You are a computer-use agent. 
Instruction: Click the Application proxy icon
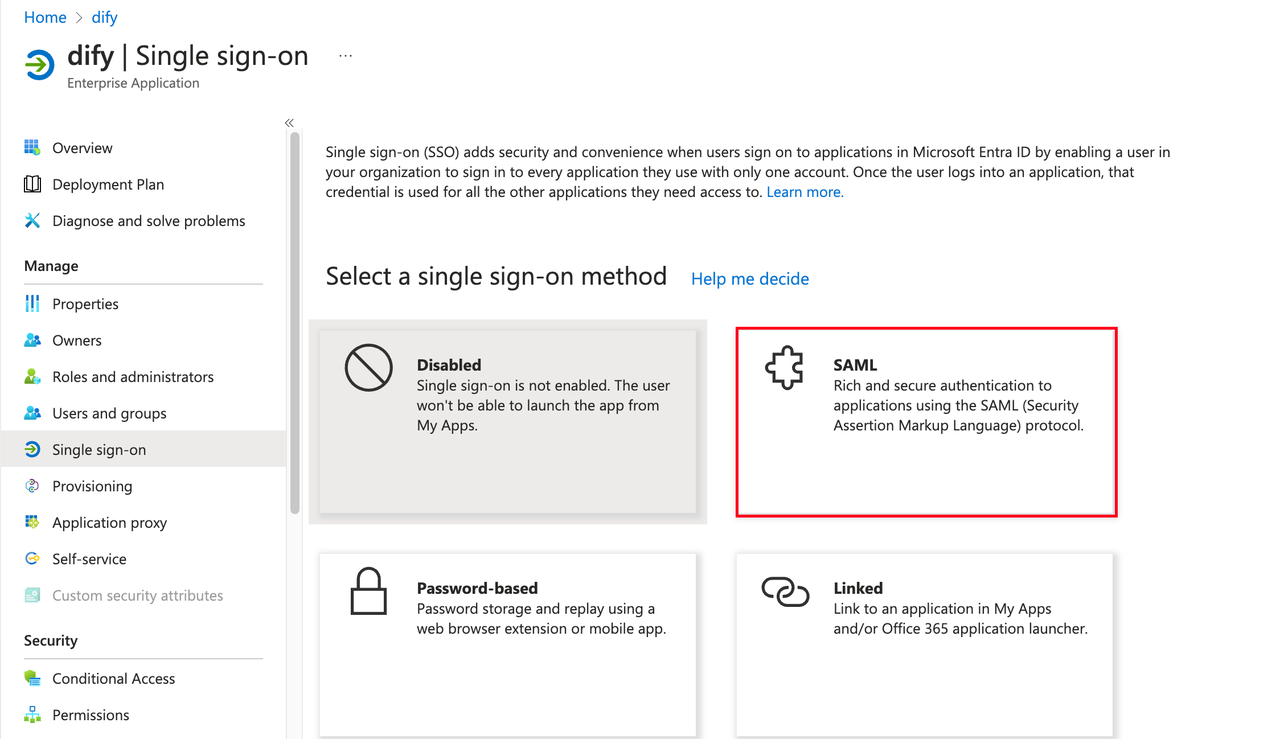pos(32,522)
